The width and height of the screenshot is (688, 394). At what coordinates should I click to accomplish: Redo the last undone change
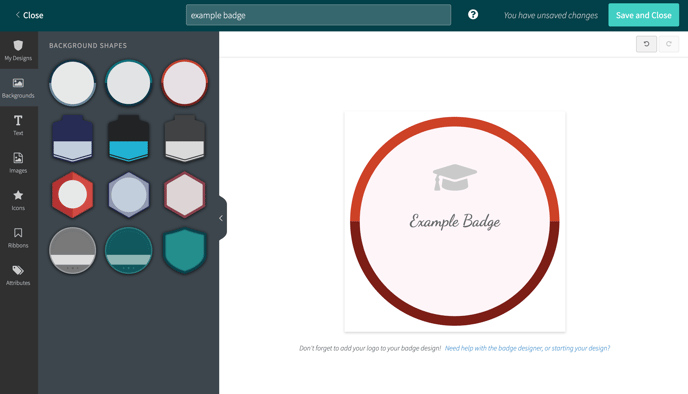[669, 44]
